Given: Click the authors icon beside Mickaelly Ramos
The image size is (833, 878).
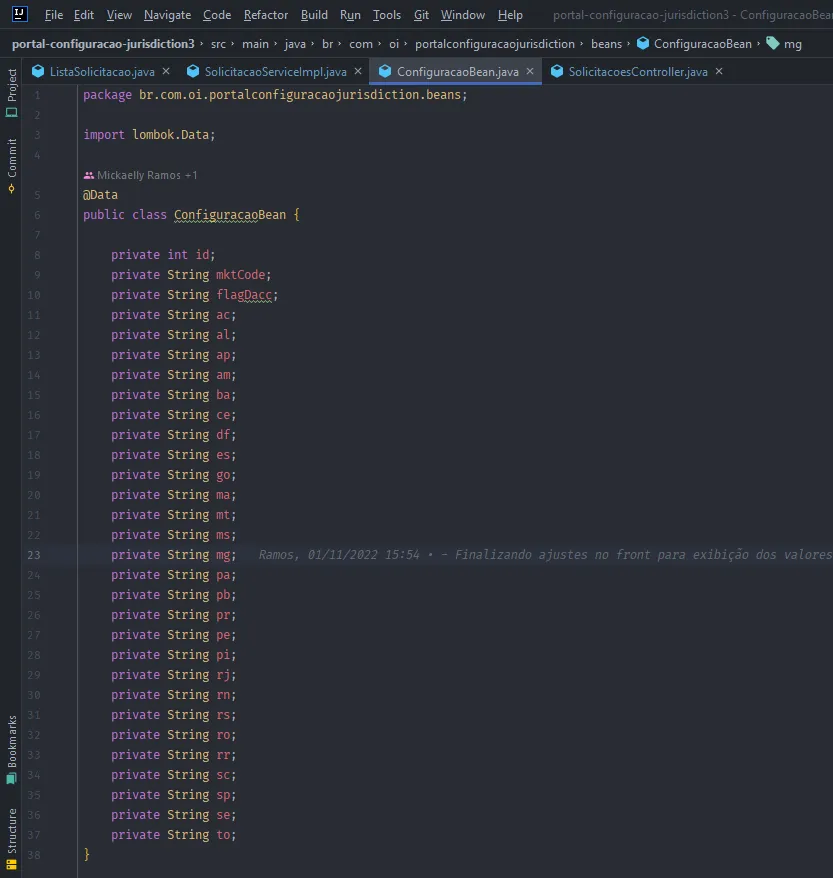Looking at the screenshot, I should [89, 175].
